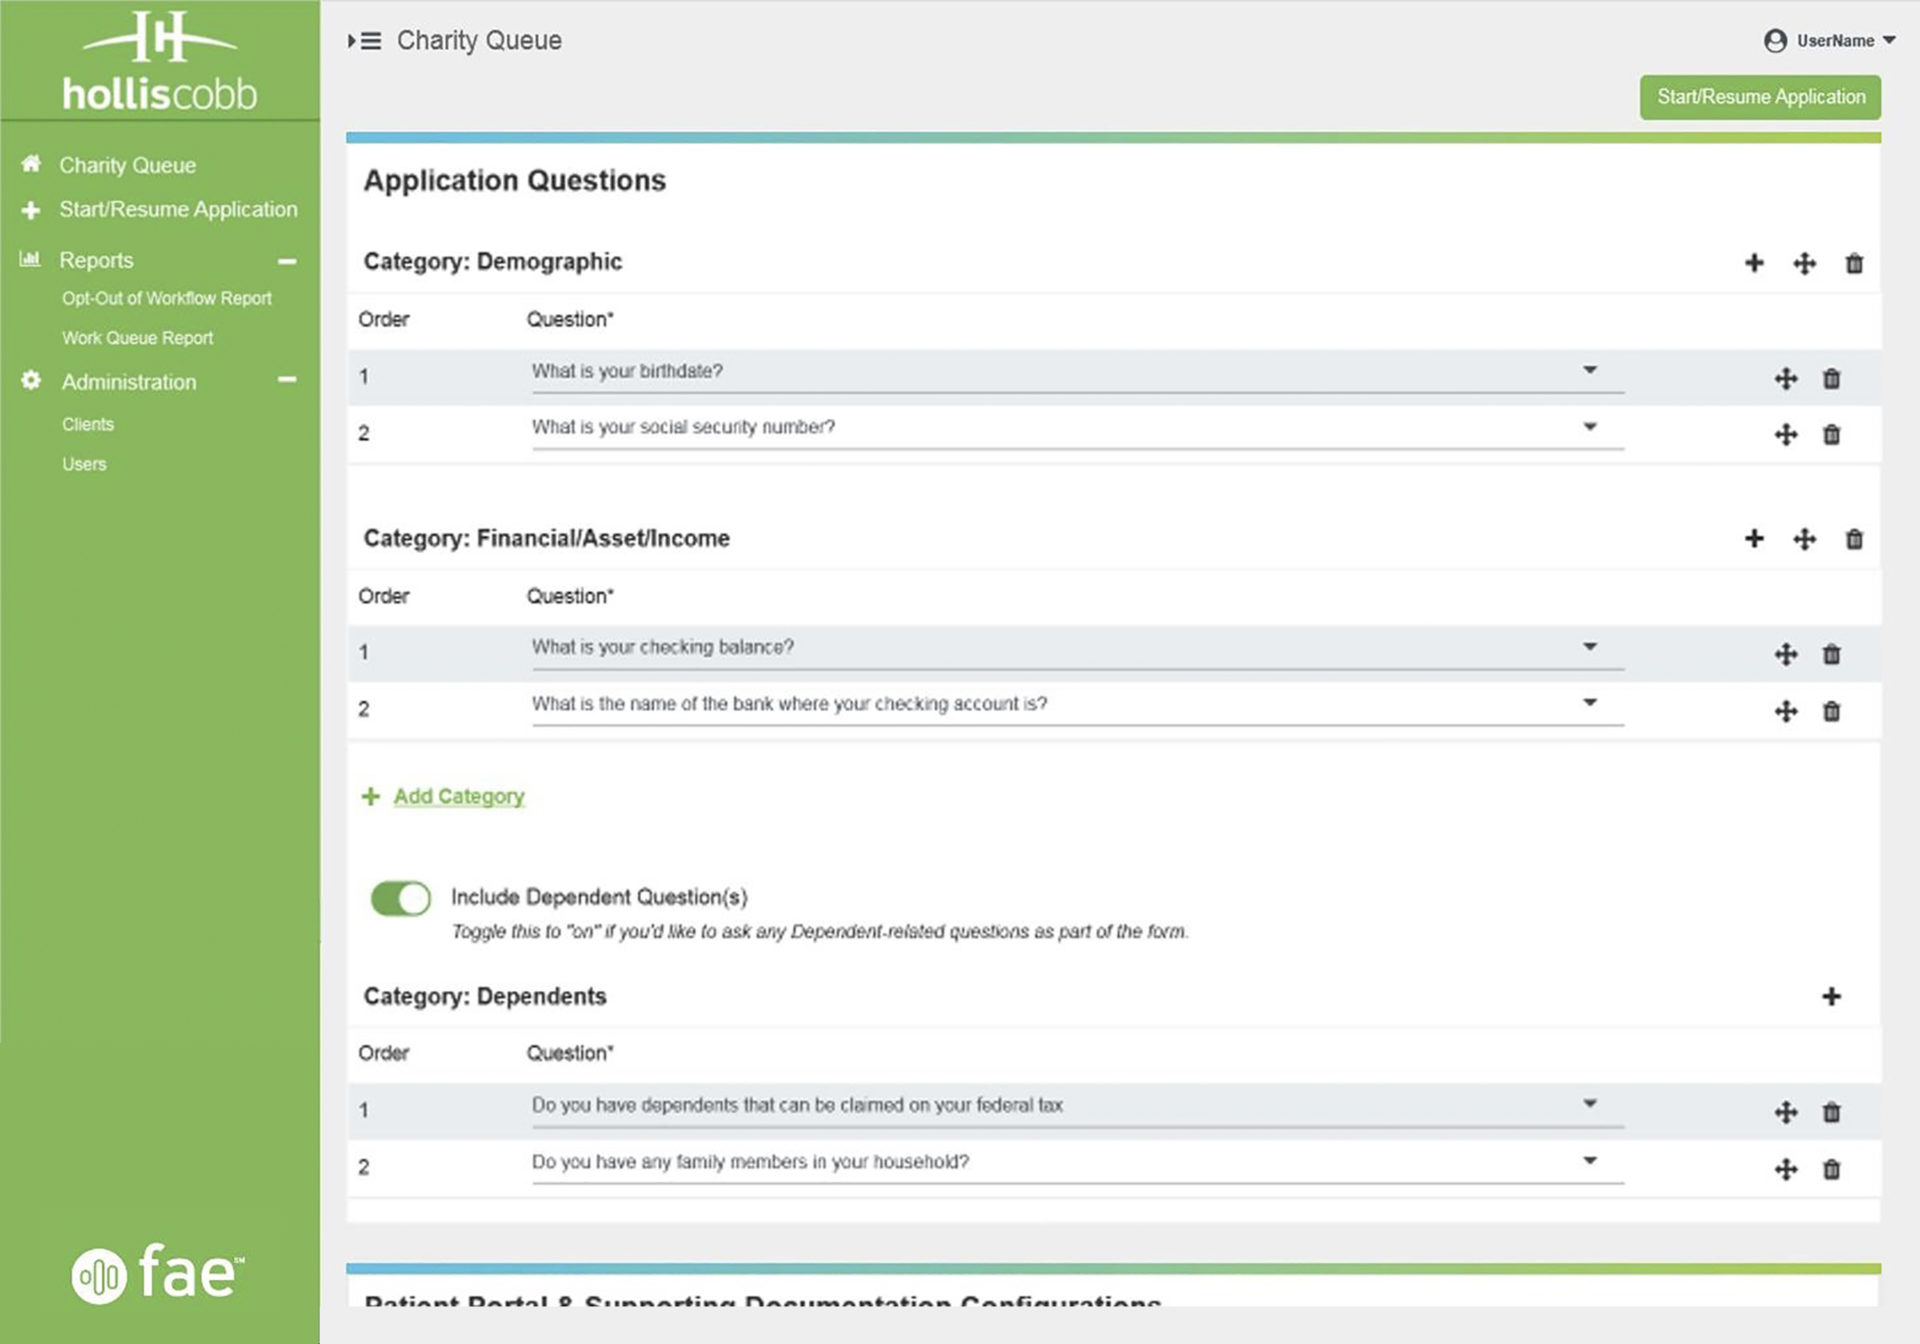Add a question to the Dependents category
Image resolution: width=1920 pixels, height=1344 pixels.
(x=1831, y=996)
